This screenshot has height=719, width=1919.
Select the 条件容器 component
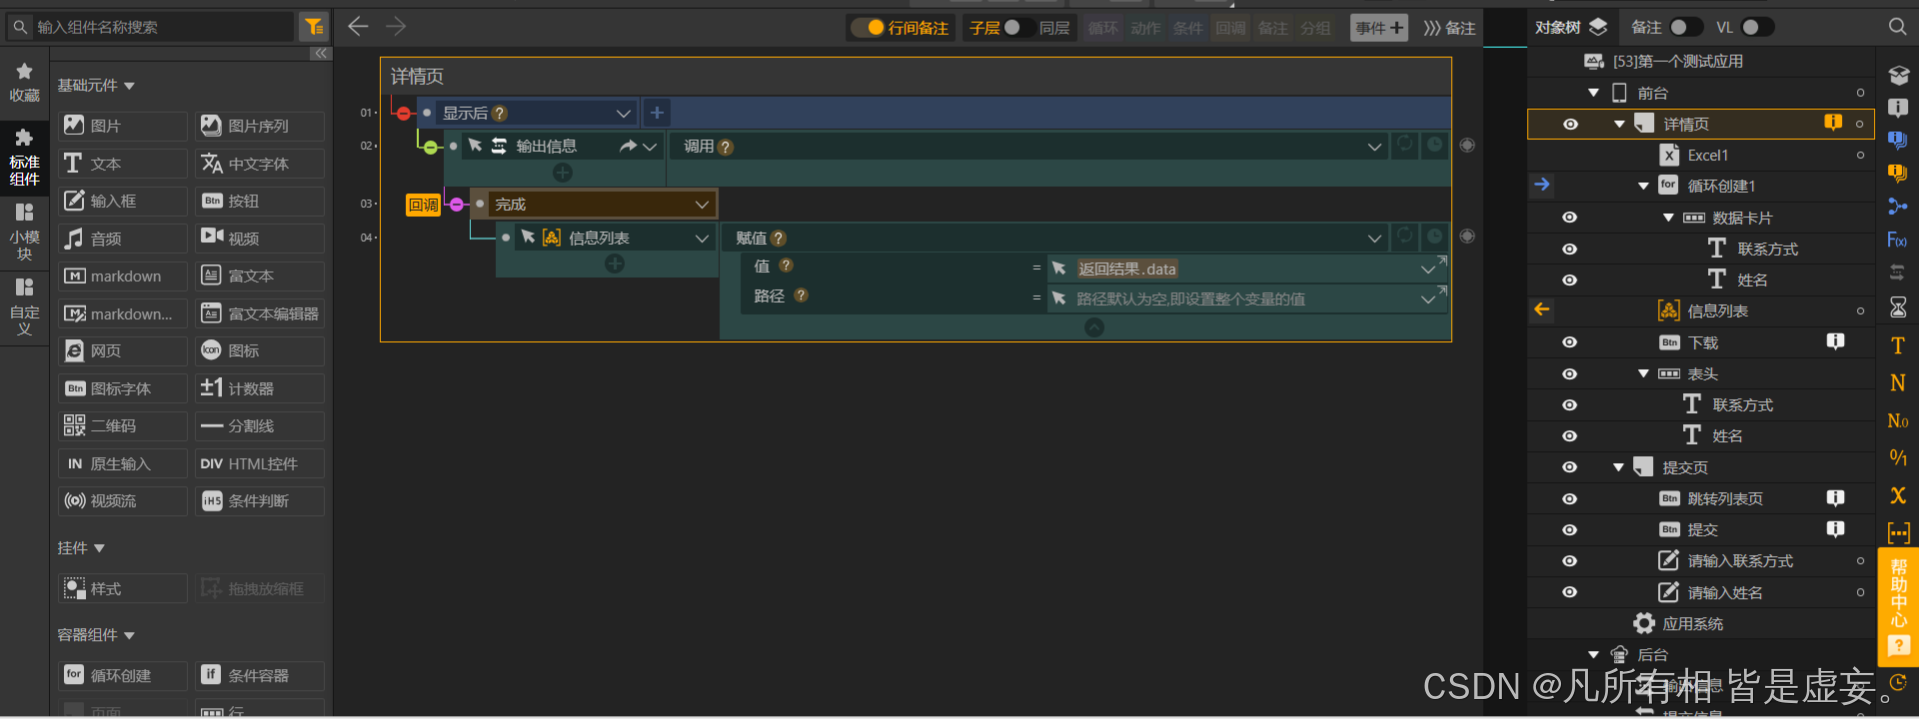260,676
